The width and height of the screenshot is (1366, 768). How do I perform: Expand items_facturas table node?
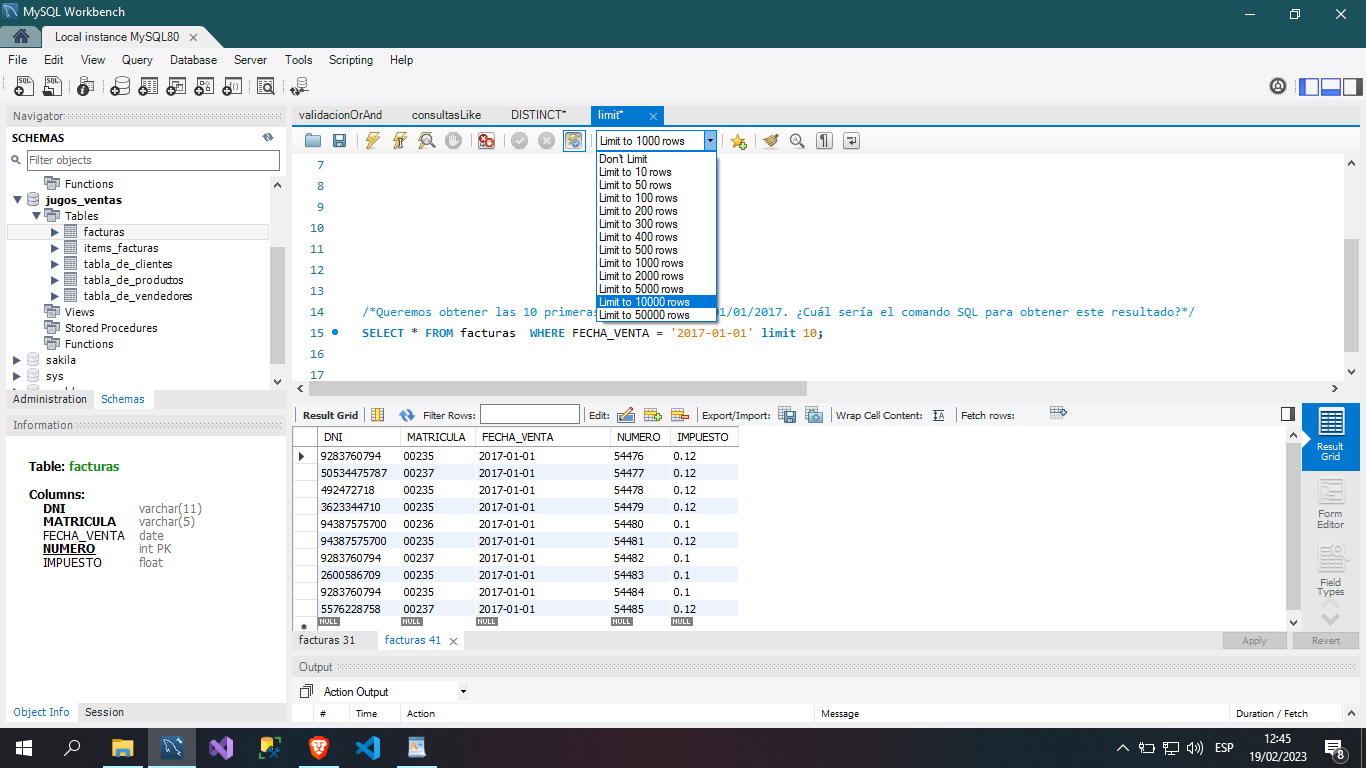(x=55, y=248)
